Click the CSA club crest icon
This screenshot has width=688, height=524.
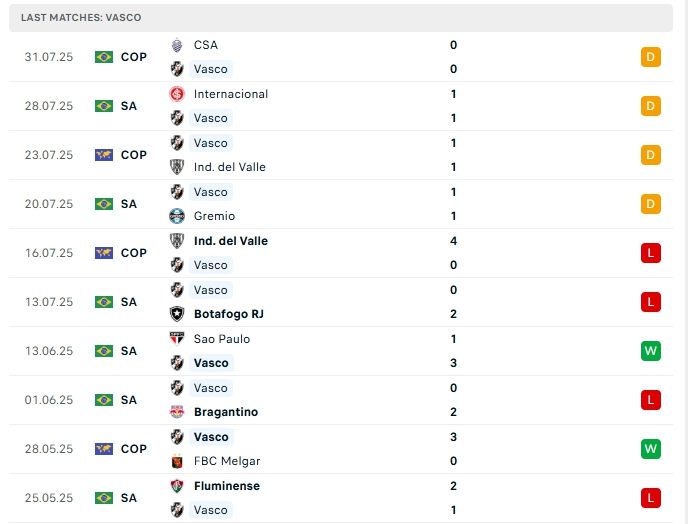click(177, 45)
